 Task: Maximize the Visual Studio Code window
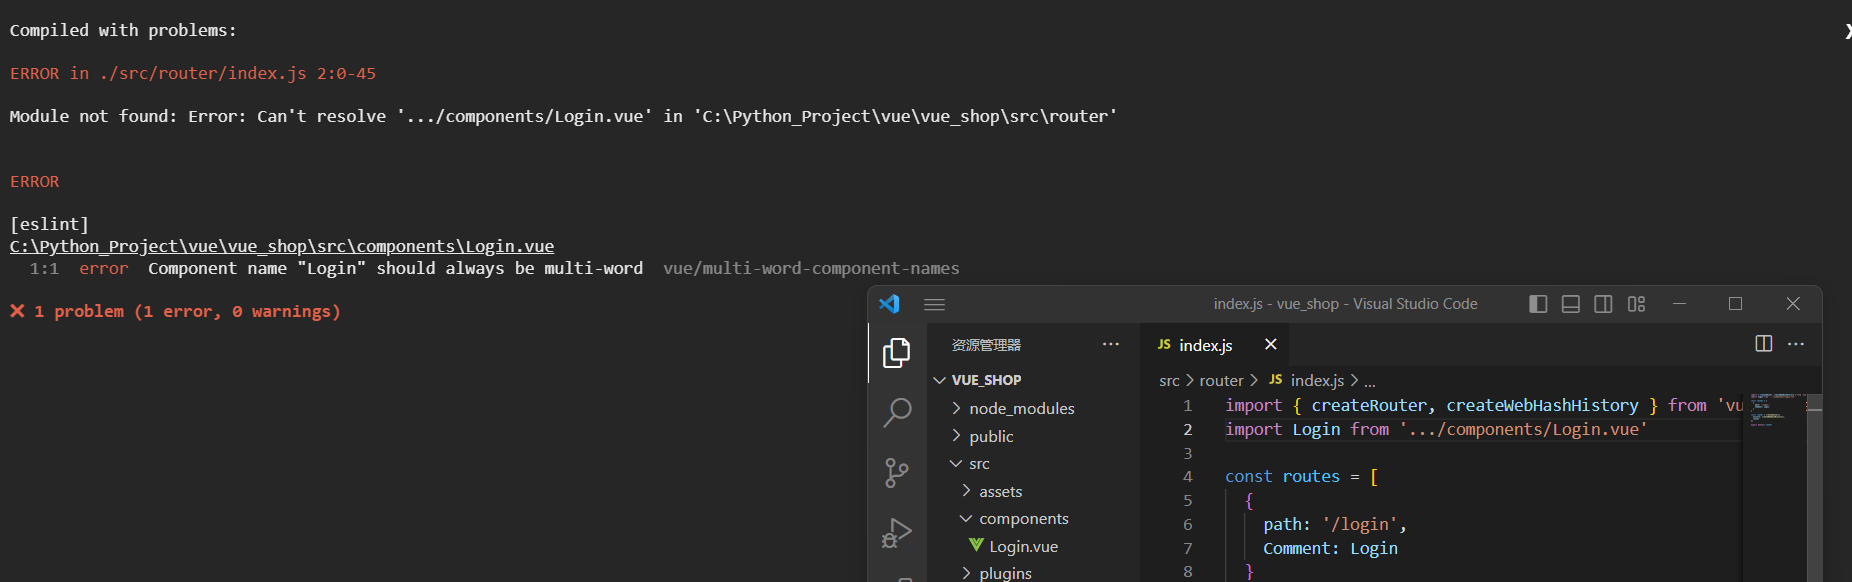[1735, 304]
